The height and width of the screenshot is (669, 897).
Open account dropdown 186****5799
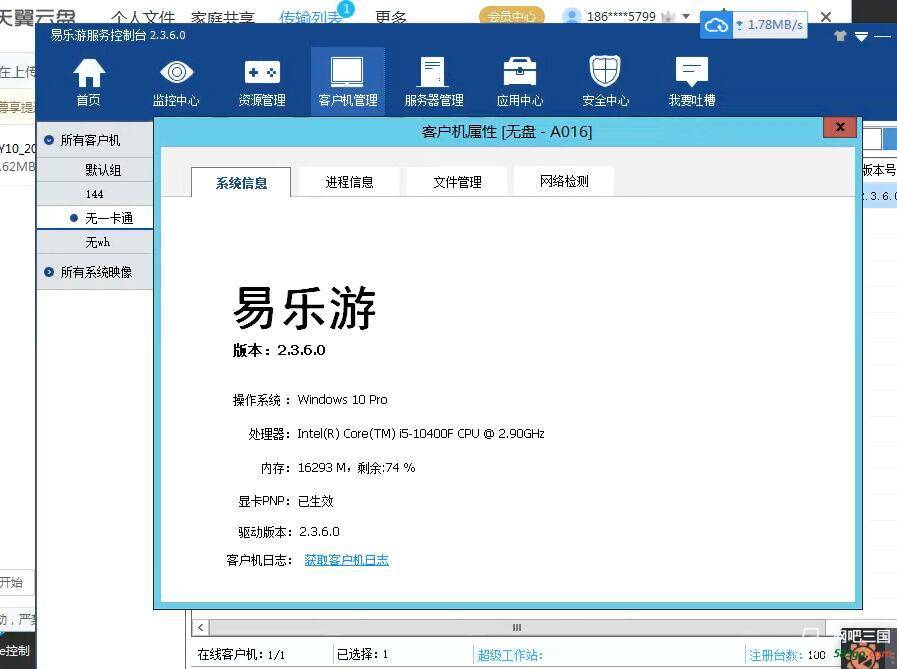point(686,17)
